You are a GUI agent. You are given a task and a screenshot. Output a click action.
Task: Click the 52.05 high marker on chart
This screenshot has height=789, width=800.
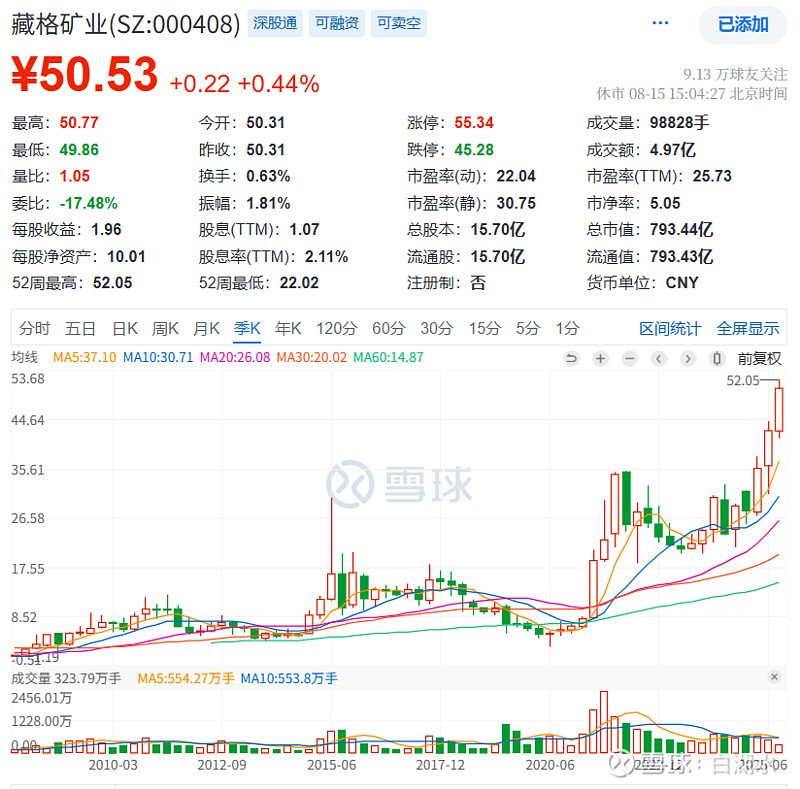(742, 381)
